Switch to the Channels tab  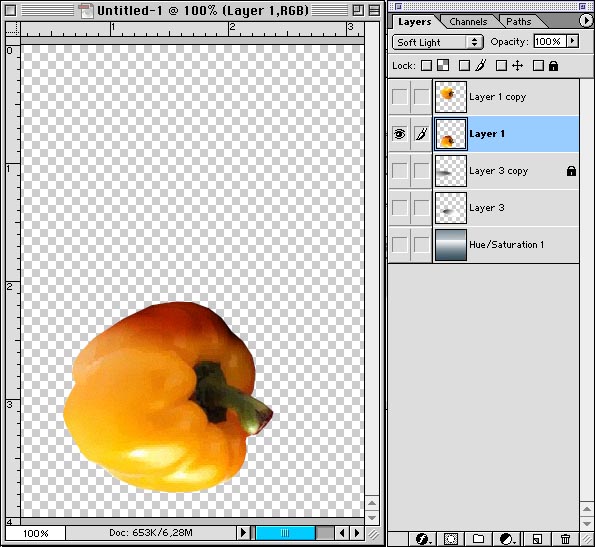click(468, 22)
